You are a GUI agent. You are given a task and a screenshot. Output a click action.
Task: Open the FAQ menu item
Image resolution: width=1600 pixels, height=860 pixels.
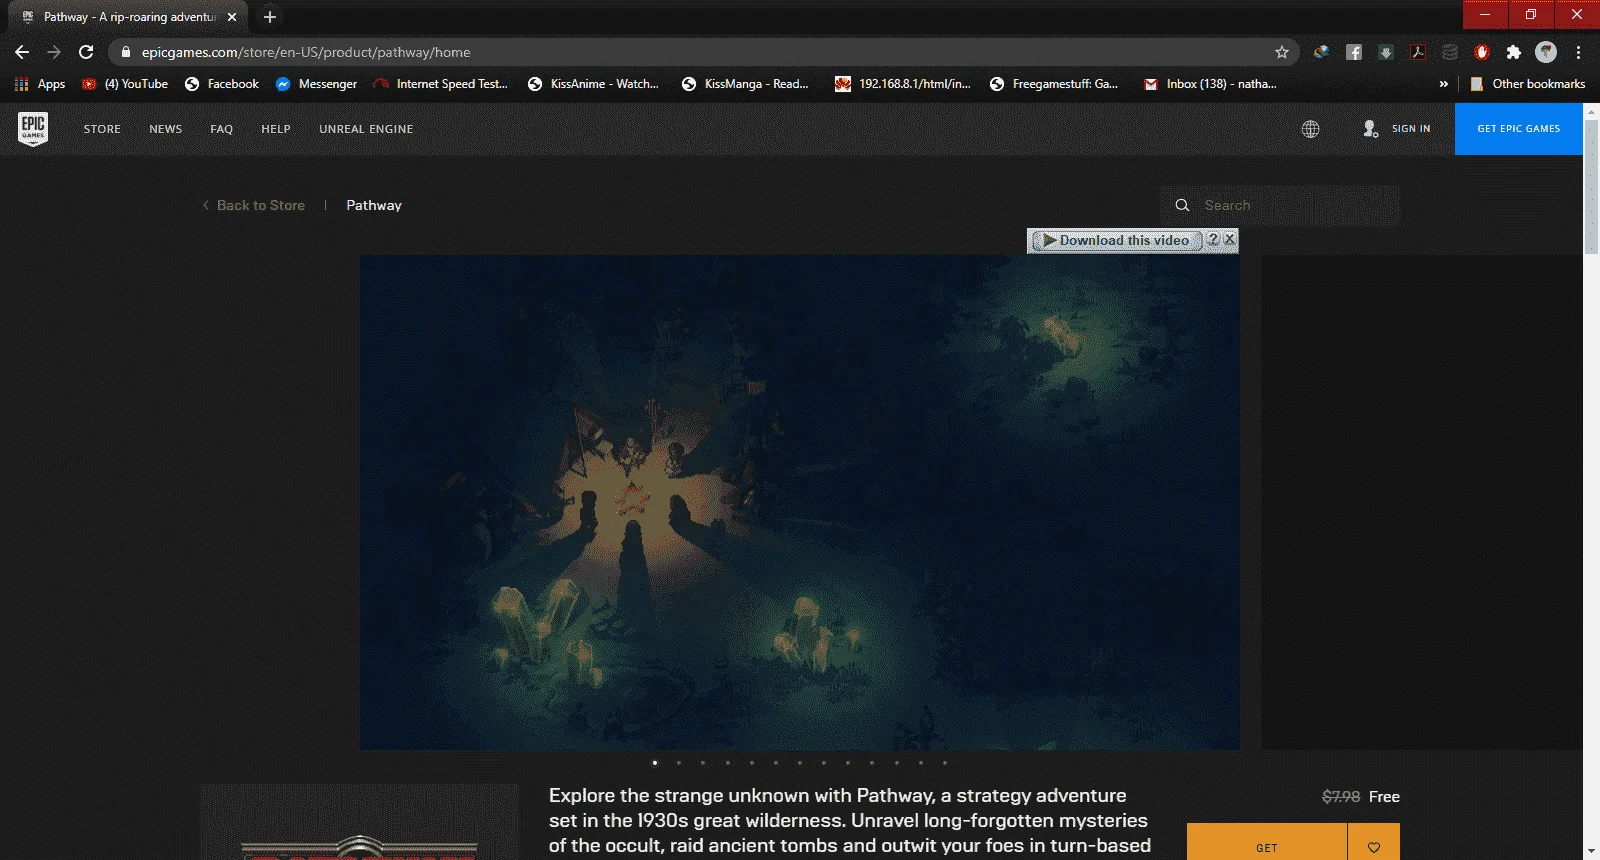[222, 129]
